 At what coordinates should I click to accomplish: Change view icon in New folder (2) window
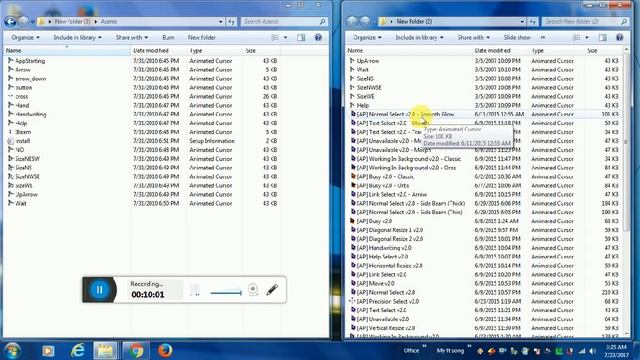(x=577, y=38)
